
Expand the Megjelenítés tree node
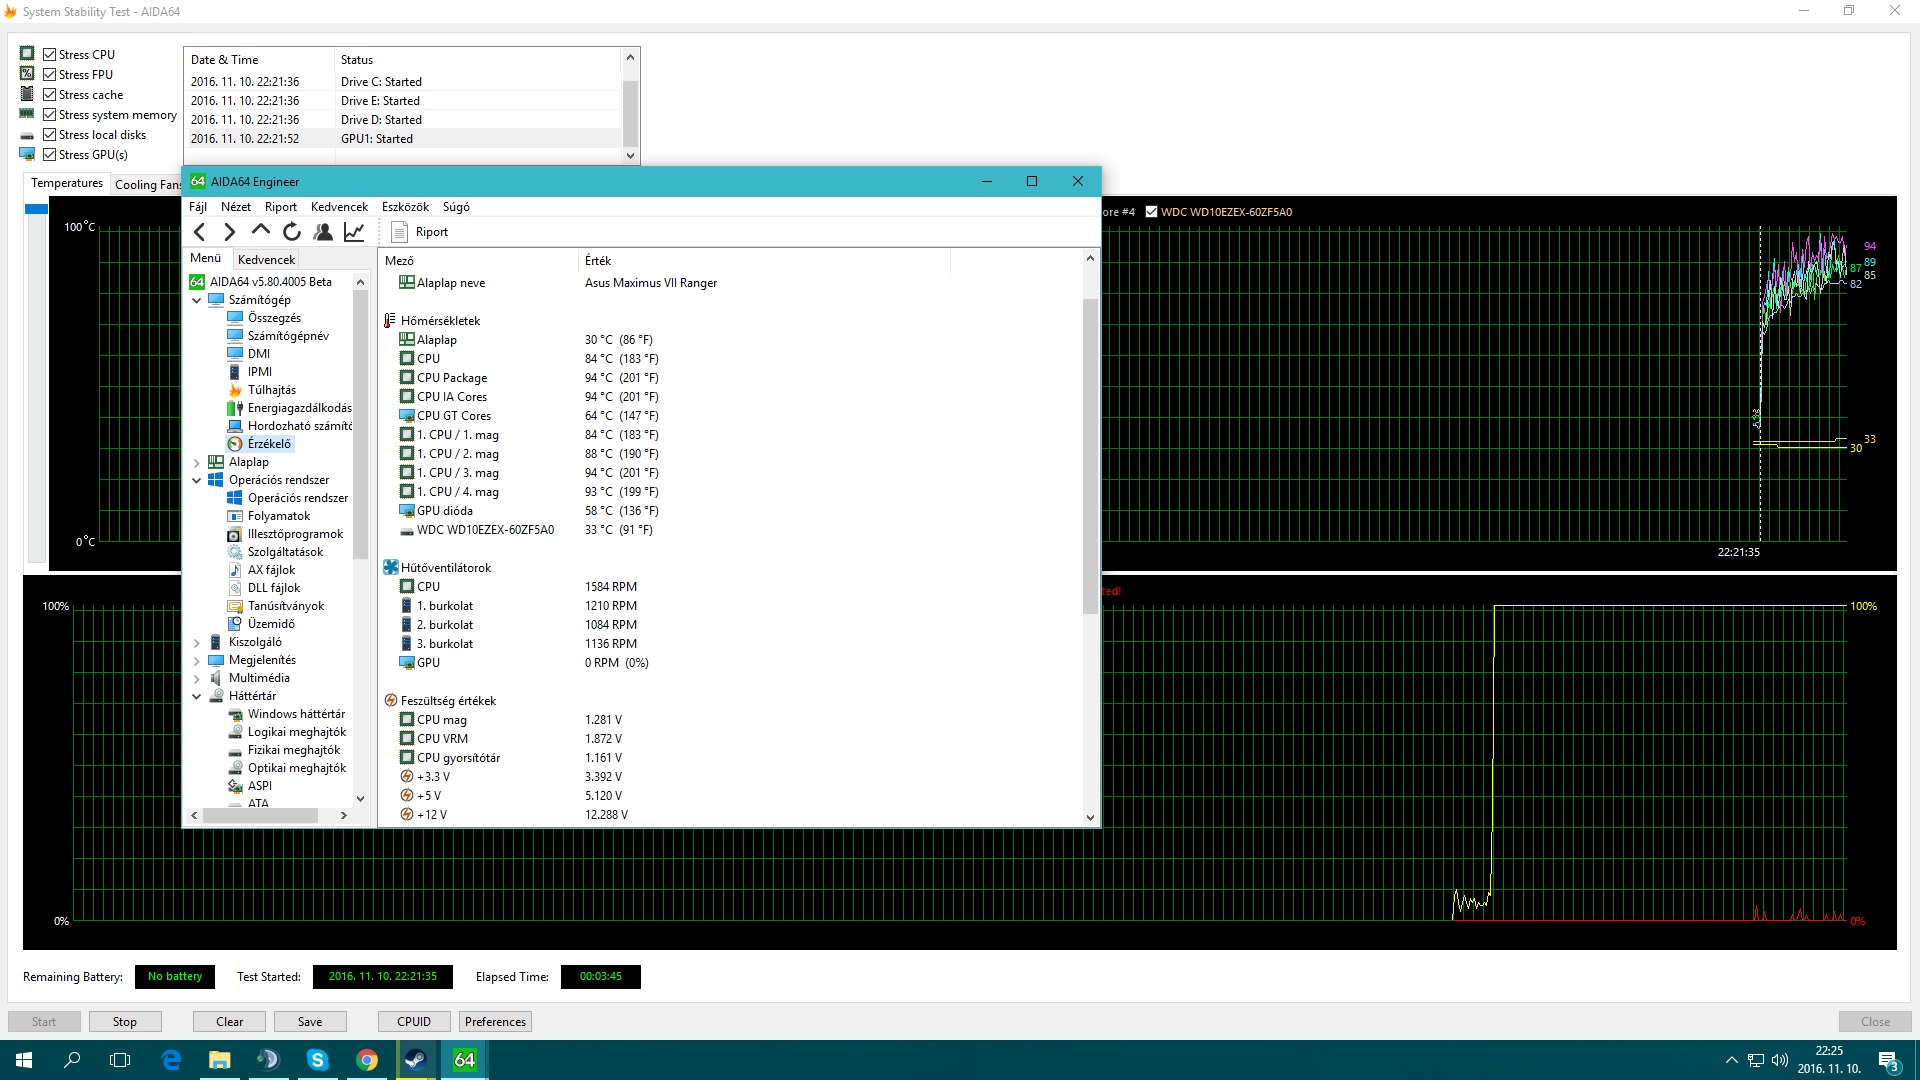coord(197,660)
